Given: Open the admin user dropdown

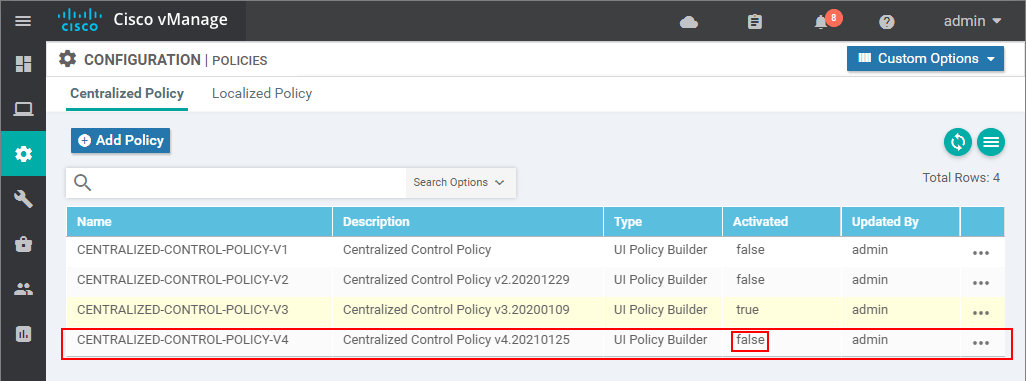Looking at the screenshot, I should (972, 21).
